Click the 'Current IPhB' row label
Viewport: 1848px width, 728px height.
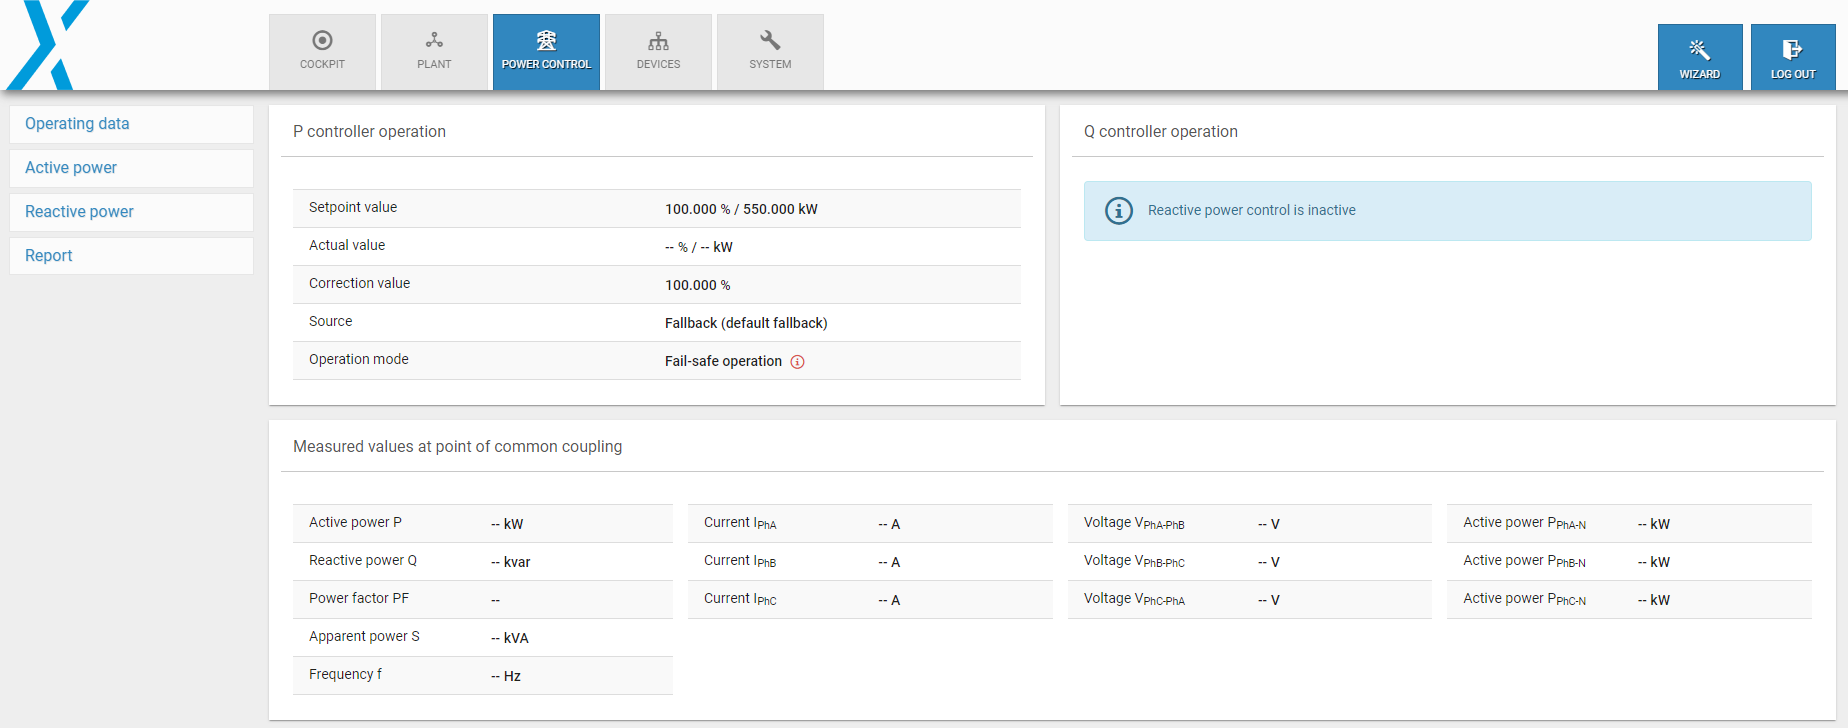pyautogui.click(x=740, y=561)
